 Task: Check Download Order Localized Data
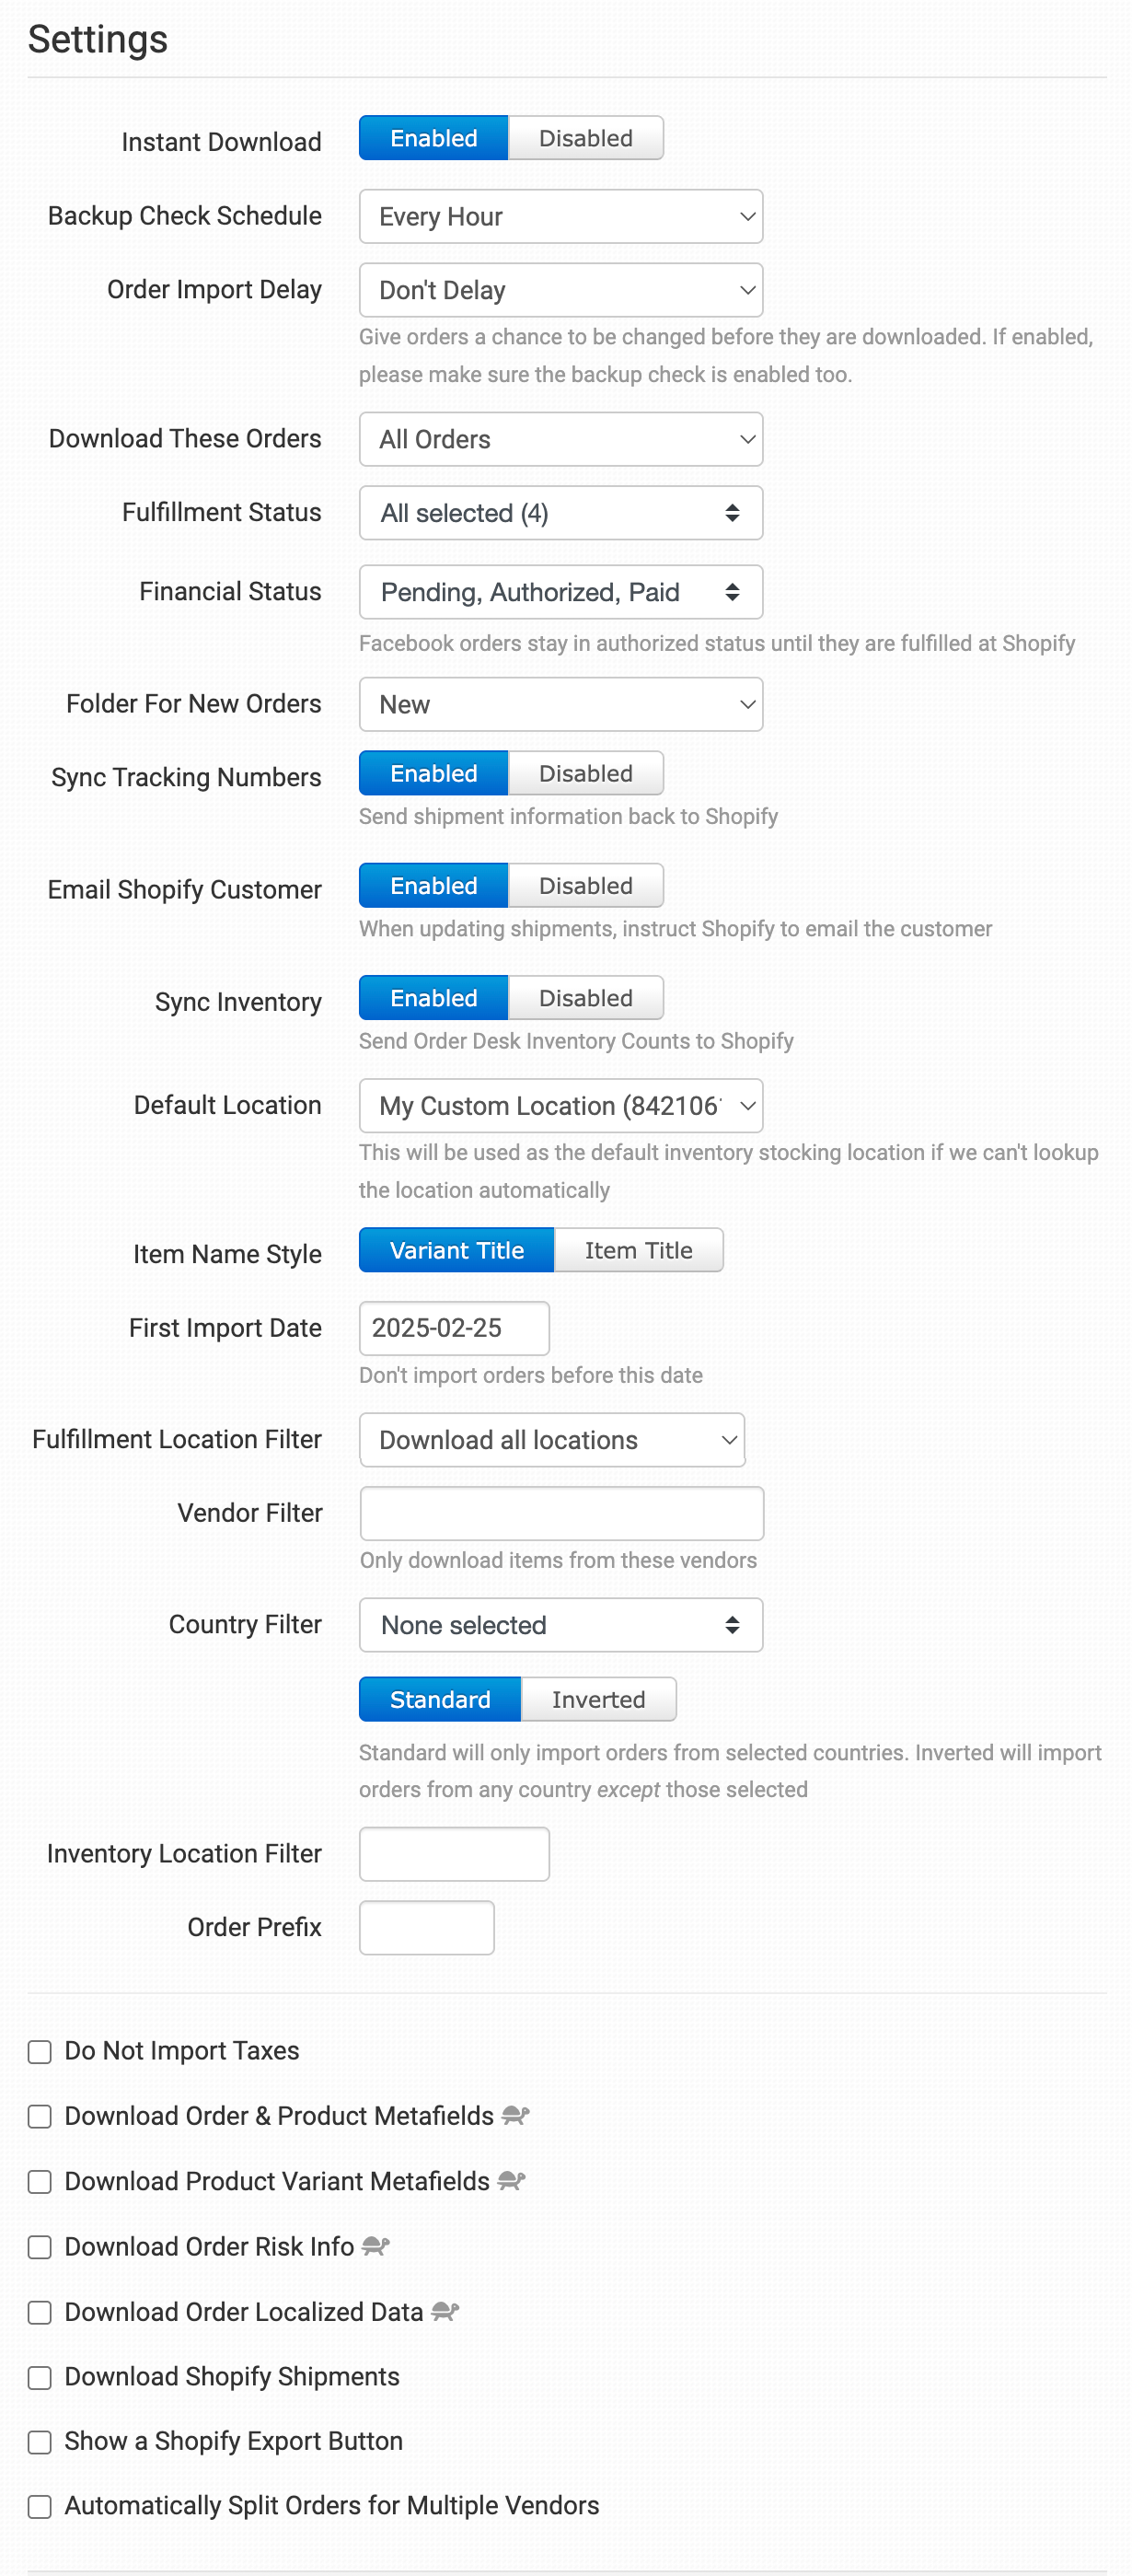click(39, 2313)
